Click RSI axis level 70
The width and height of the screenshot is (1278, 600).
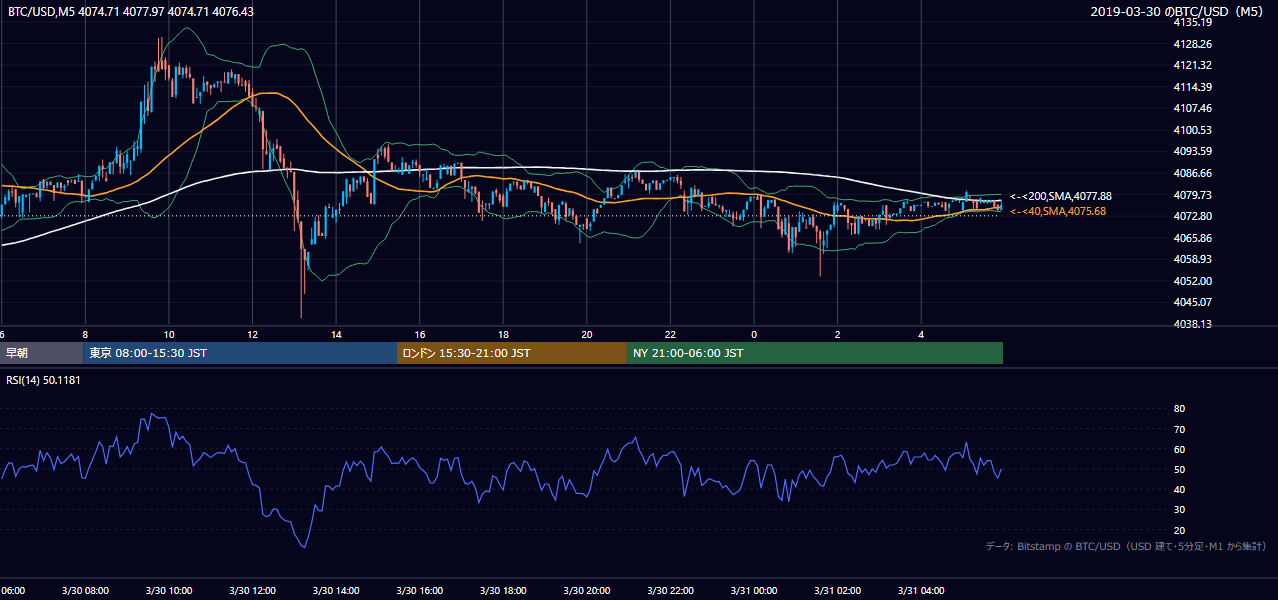[x=1179, y=429]
